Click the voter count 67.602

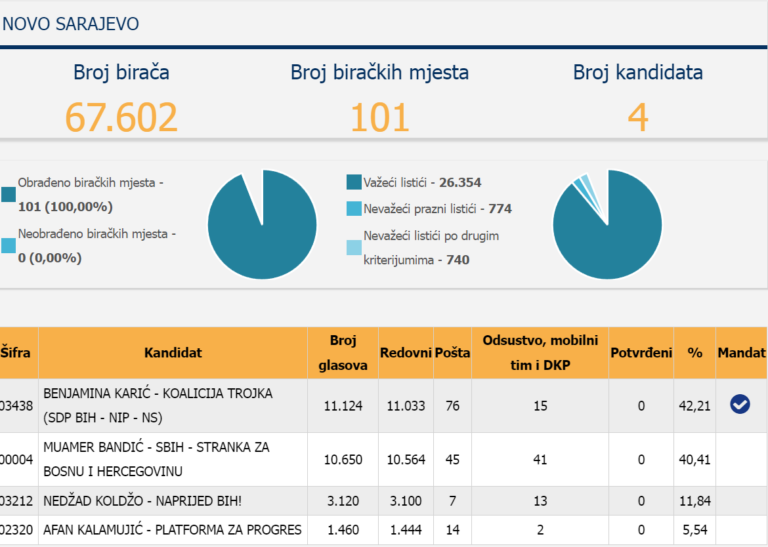[x=121, y=118]
